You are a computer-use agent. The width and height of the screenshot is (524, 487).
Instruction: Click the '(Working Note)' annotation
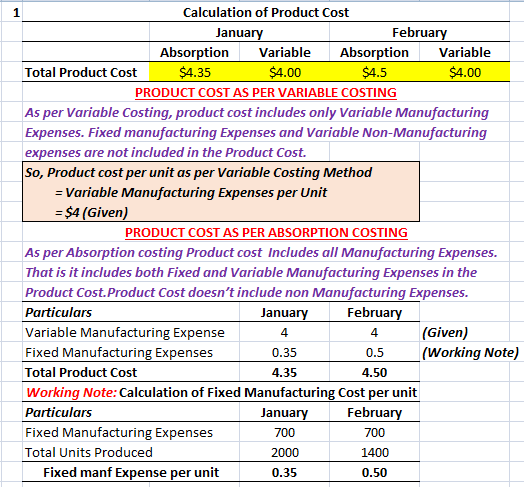(470, 352)
